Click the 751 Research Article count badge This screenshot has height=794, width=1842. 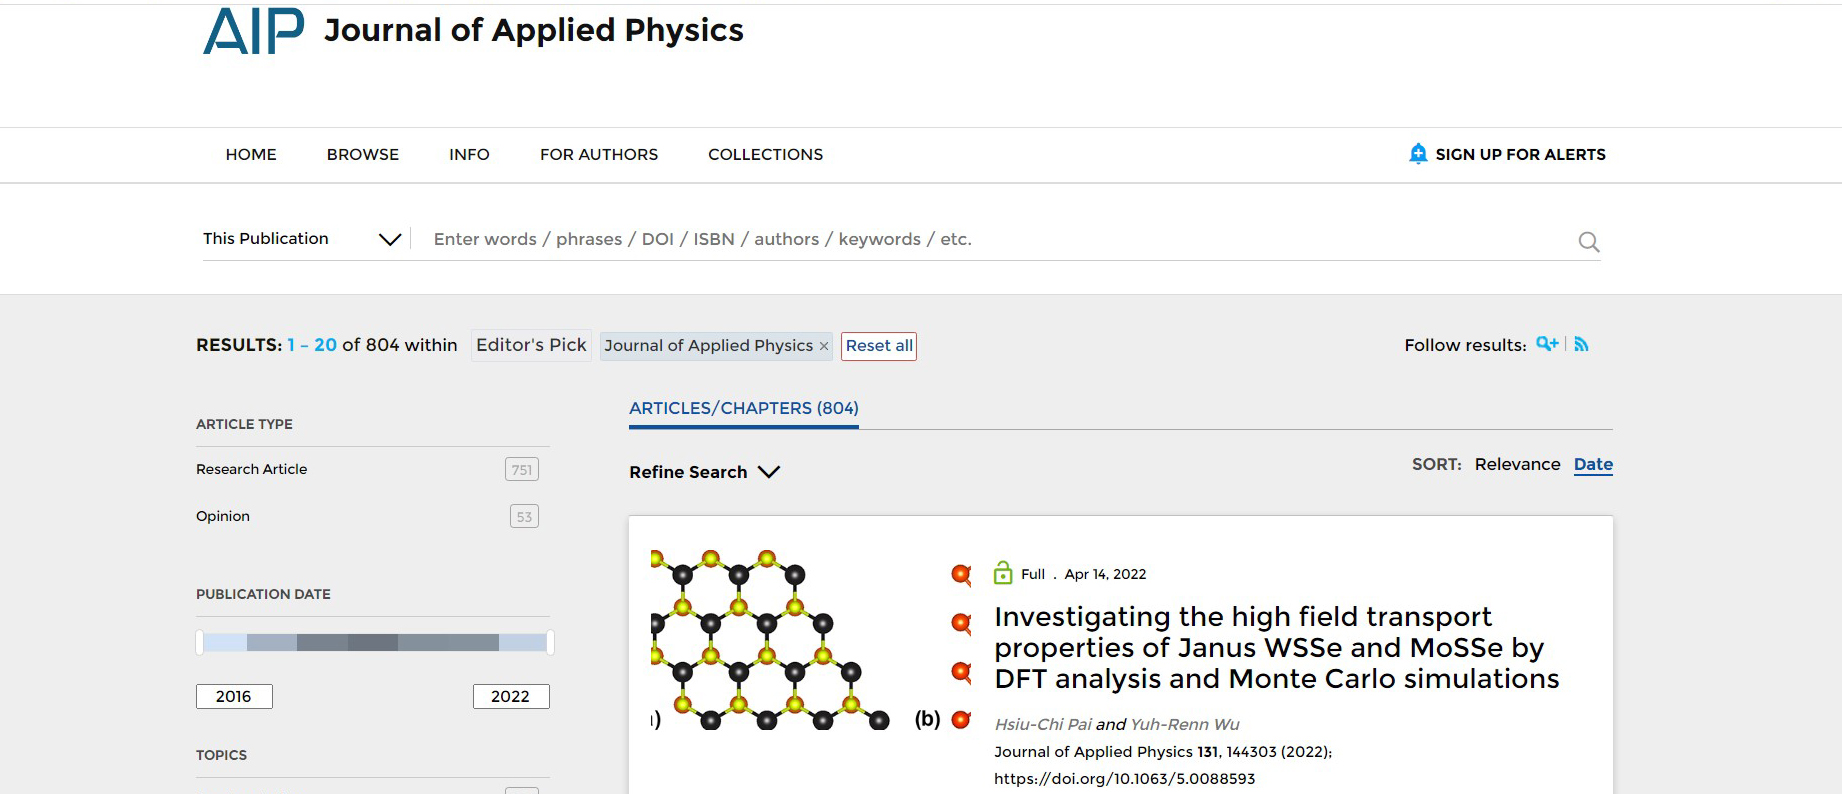(522, 469)
